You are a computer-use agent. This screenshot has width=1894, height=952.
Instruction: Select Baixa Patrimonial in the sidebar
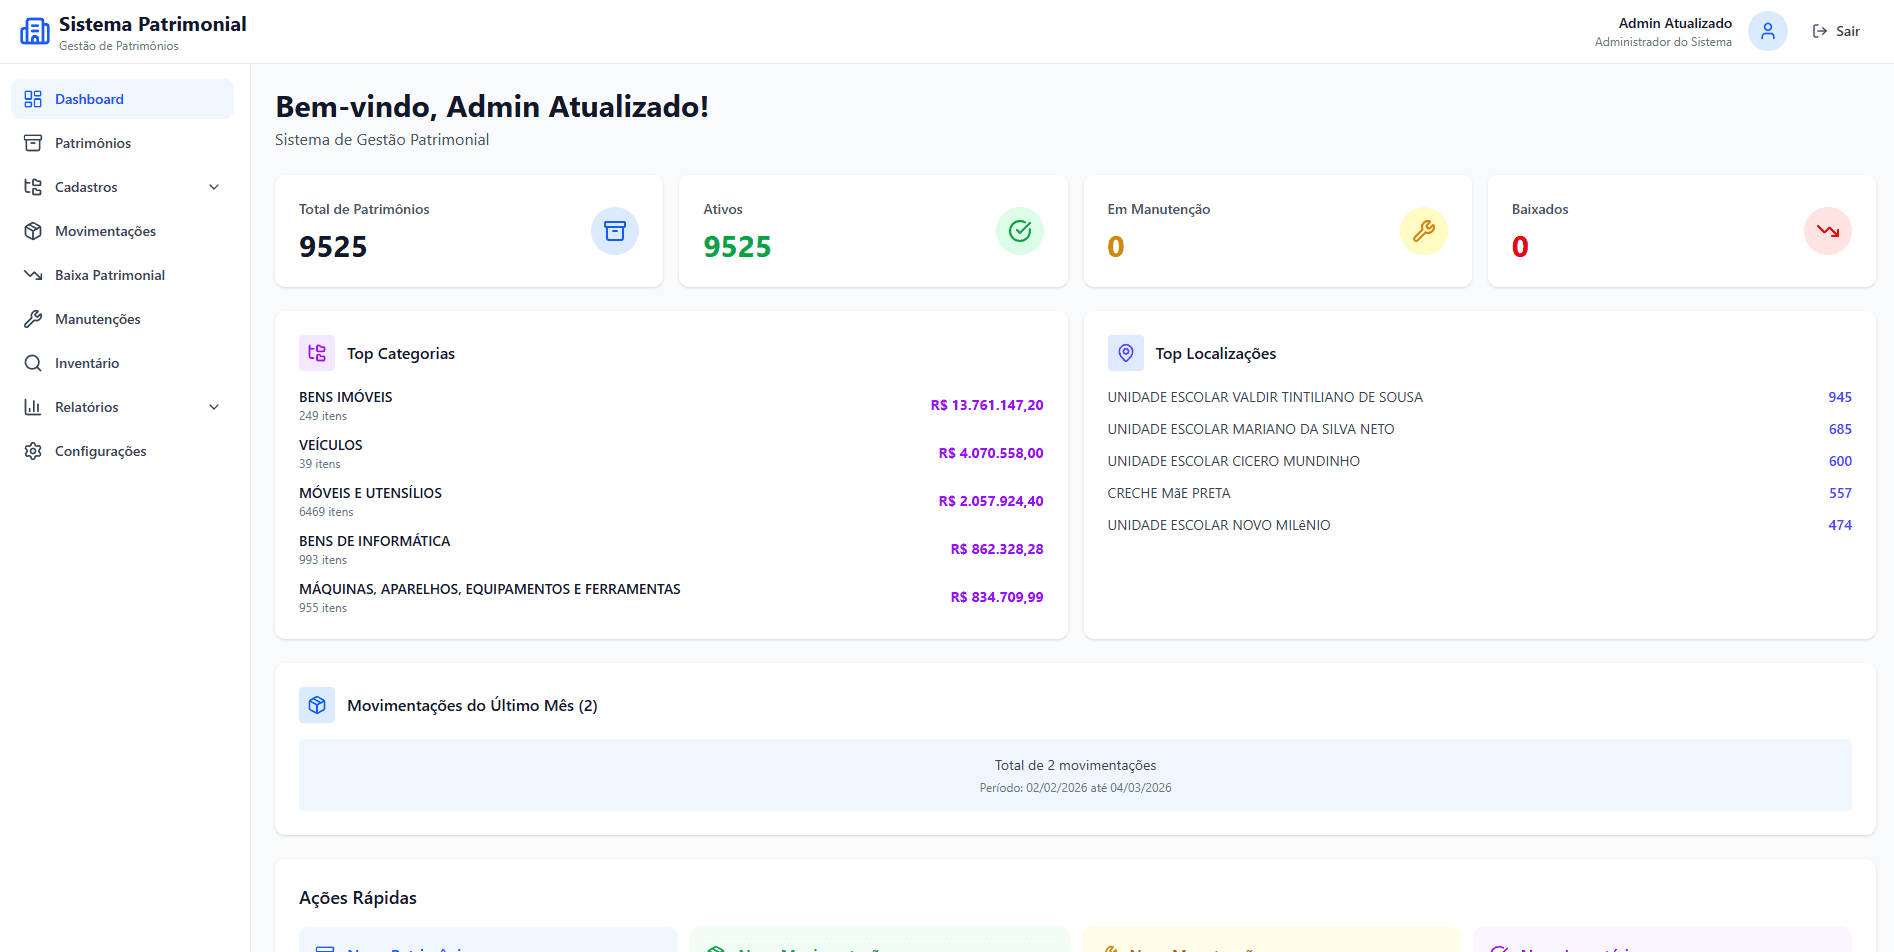pos(110,275)
